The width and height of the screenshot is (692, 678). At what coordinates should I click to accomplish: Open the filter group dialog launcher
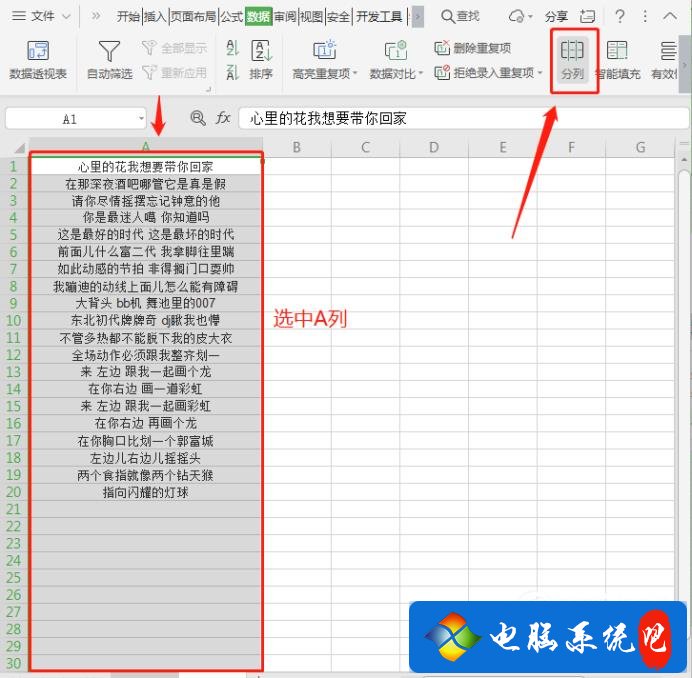tap(208, 90)
